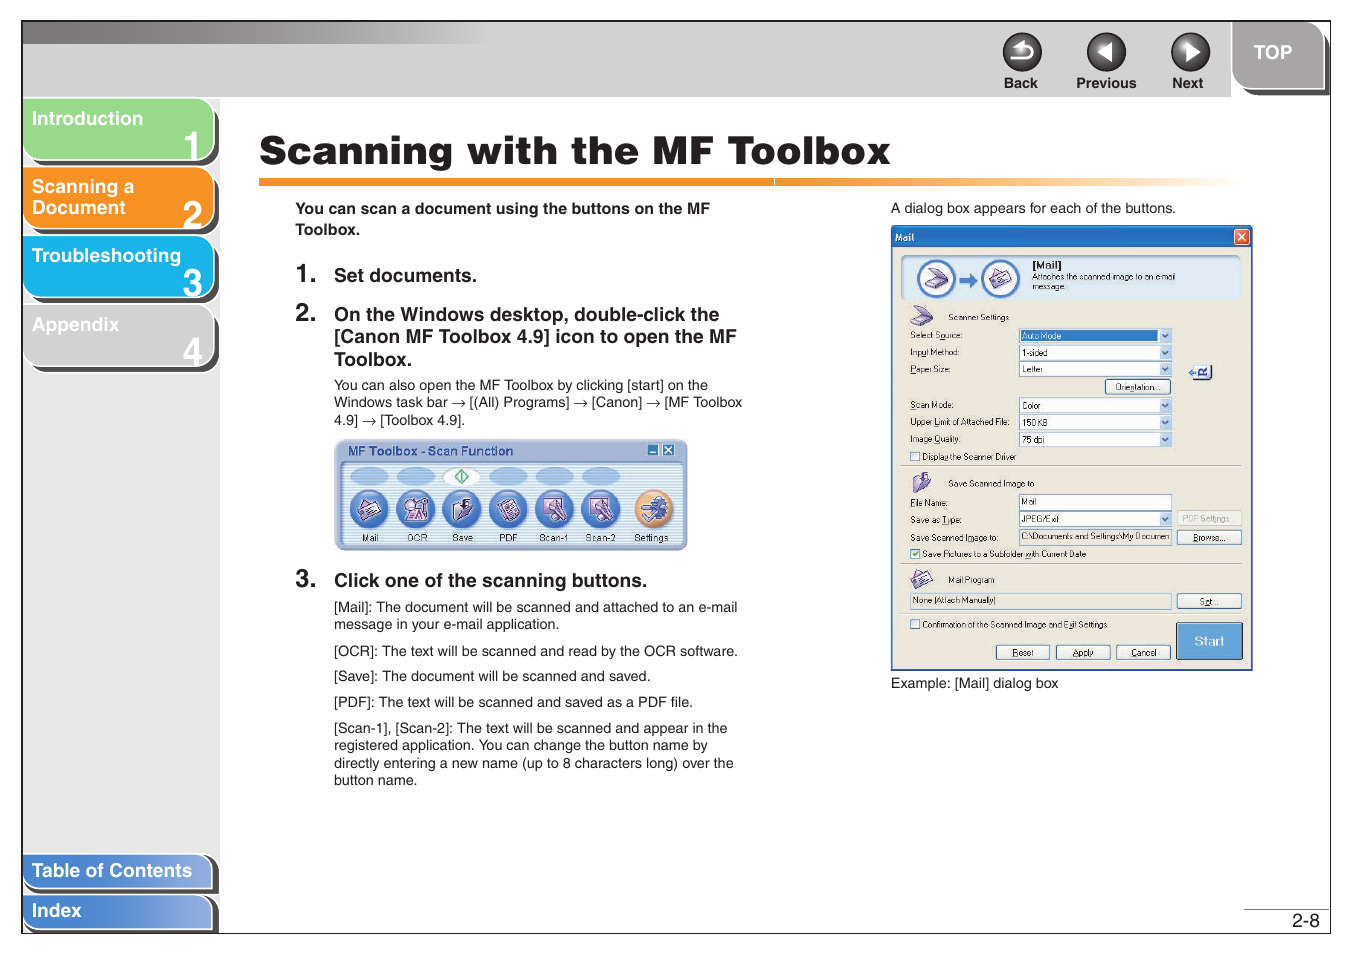1351x954 pixels.
Task: Open Settings in MF Toolbox
Action: [653, 509]
